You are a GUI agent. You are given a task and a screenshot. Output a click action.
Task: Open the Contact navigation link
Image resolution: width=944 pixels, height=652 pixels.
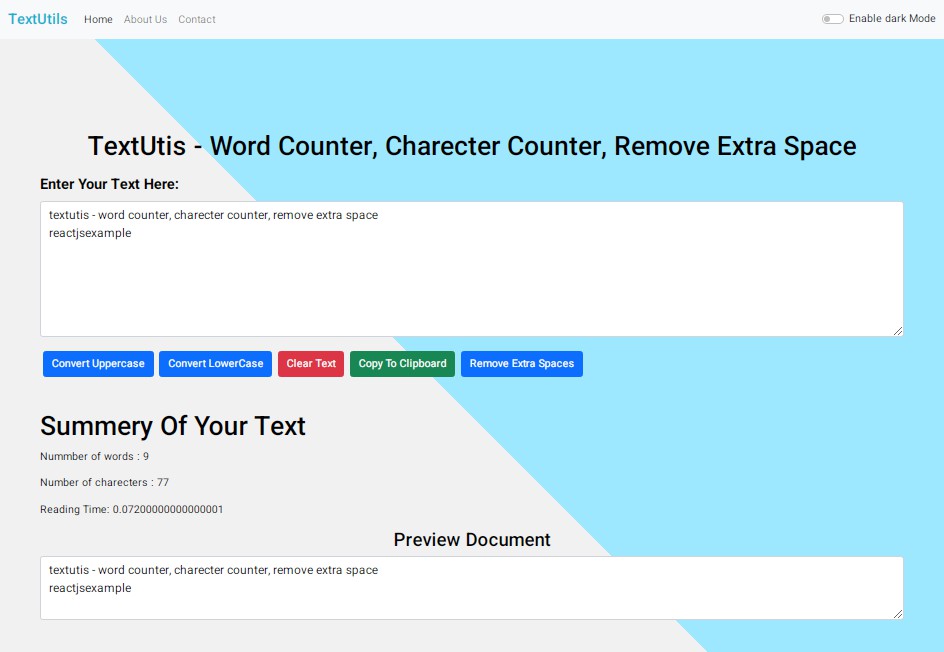point(197,19)
